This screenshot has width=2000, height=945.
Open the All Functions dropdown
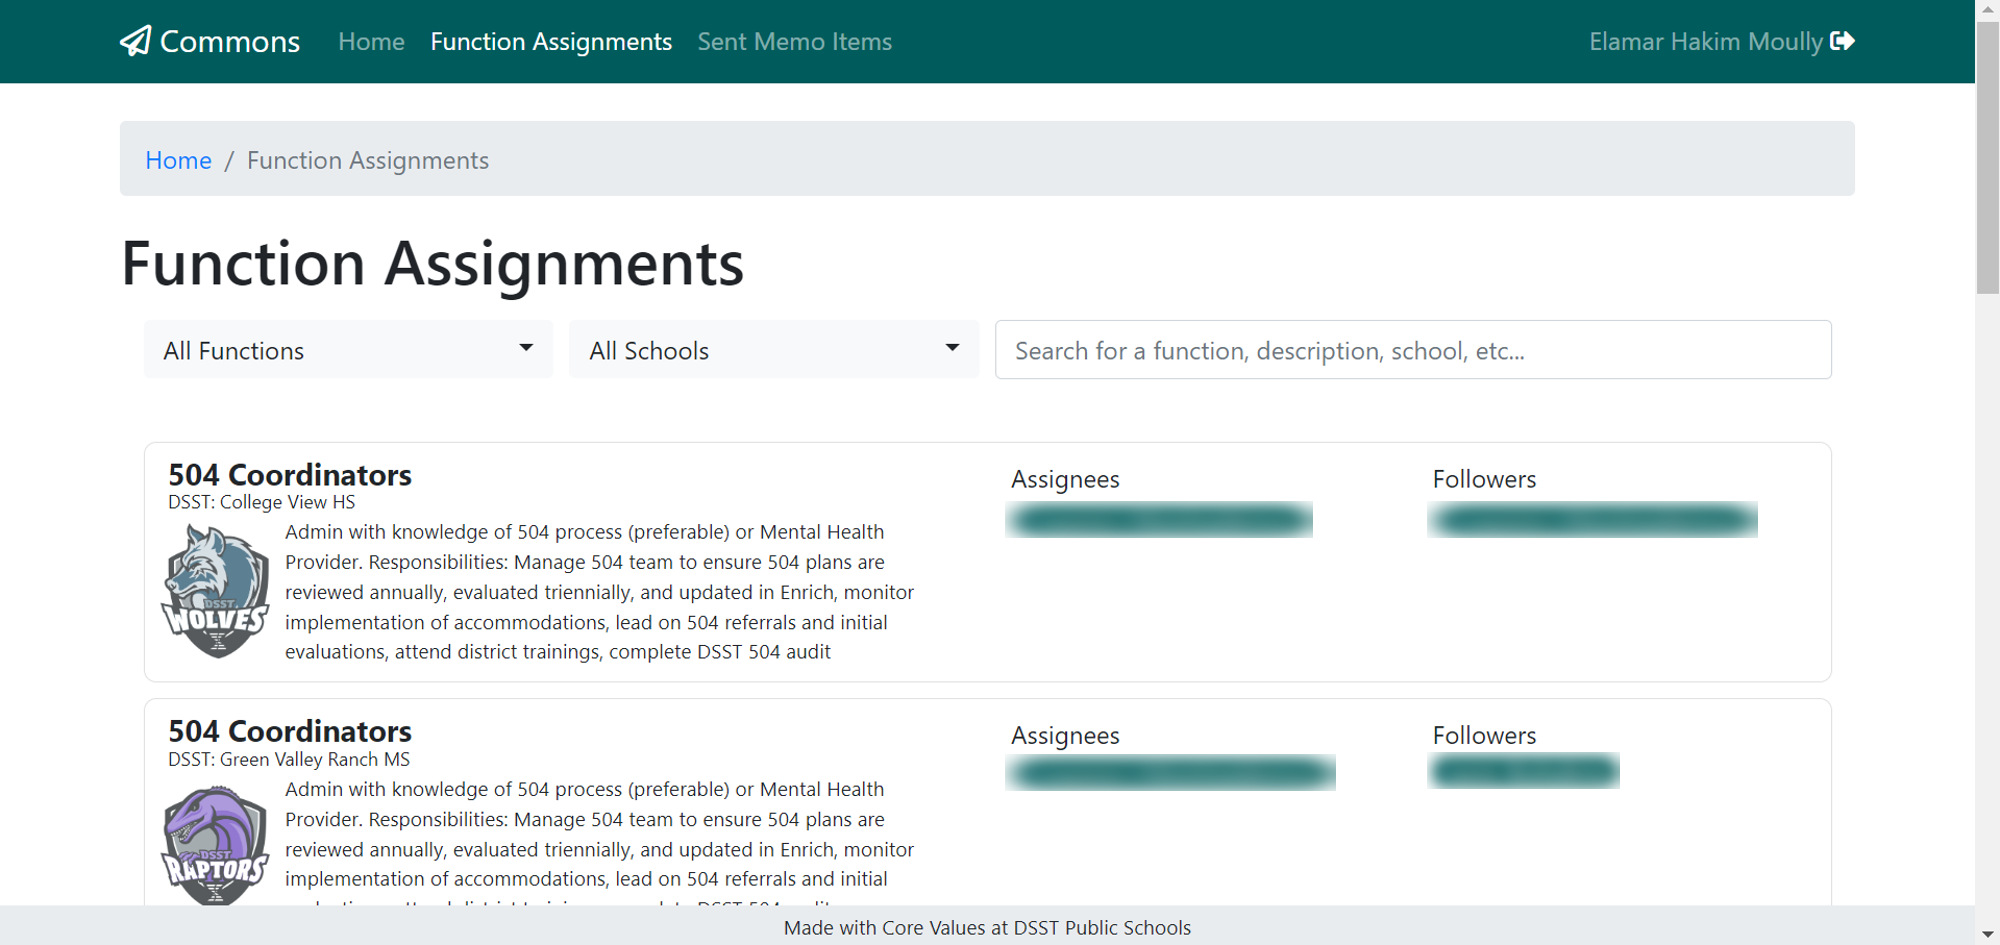[348, 350]
